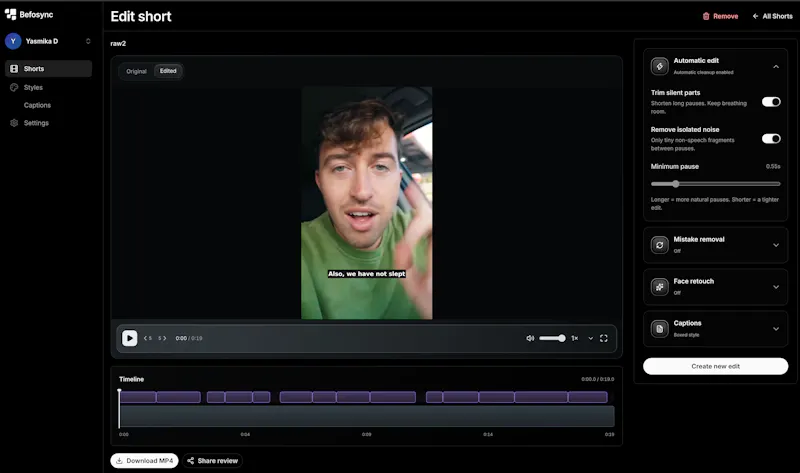Switch to the Original video tab
The image size is (800, 473).
pyautogui.click(x=136, y=71)
